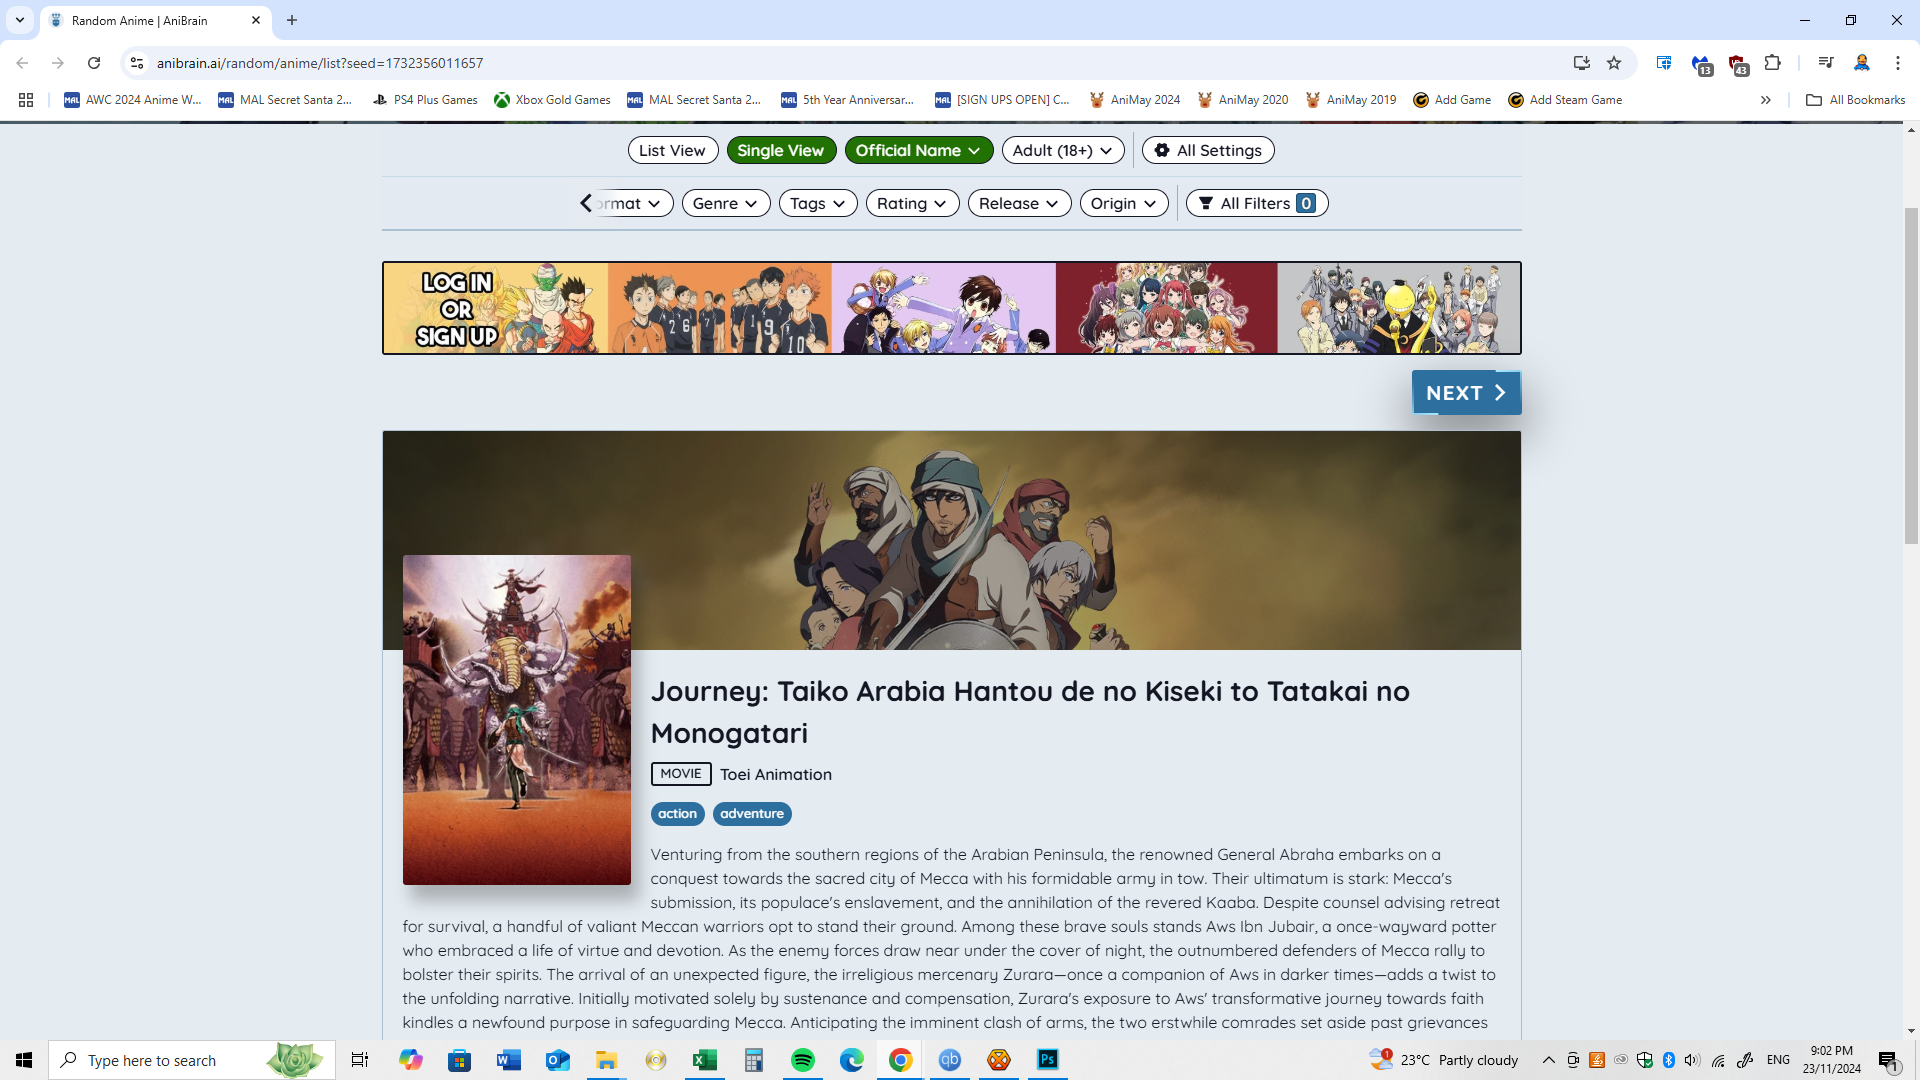Reload the page
The image size is (1920, 1080).
click(x=94, y=63)
